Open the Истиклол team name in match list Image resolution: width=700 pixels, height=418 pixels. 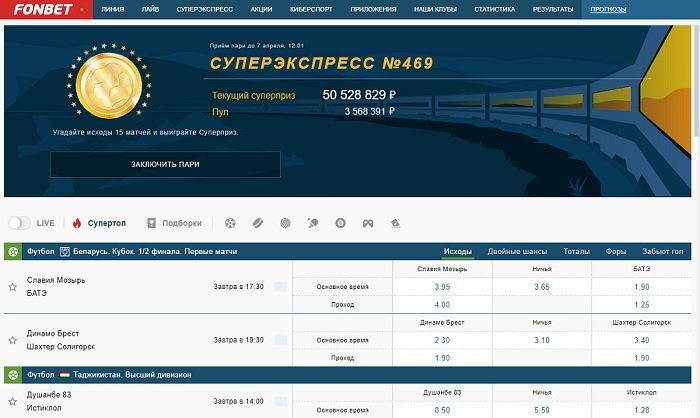pyautogui.click(x=44, y=408)
